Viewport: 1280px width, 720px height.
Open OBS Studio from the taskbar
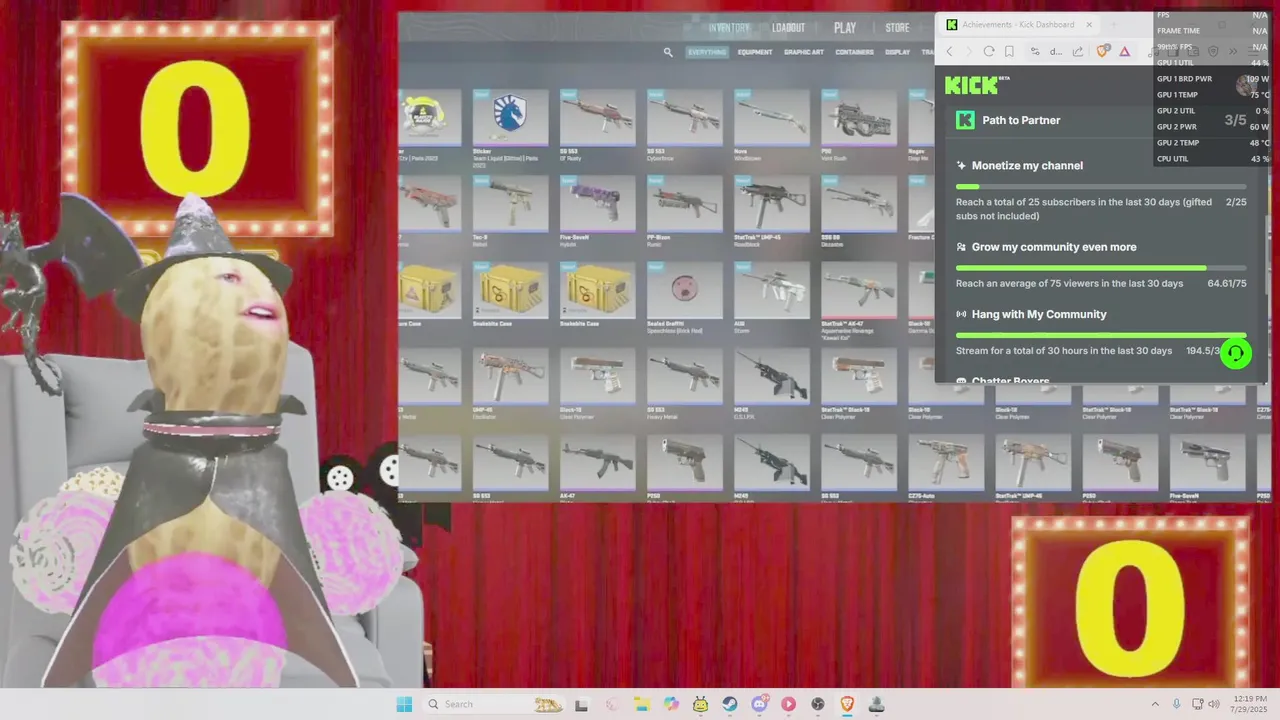click(x=818, y=704)
